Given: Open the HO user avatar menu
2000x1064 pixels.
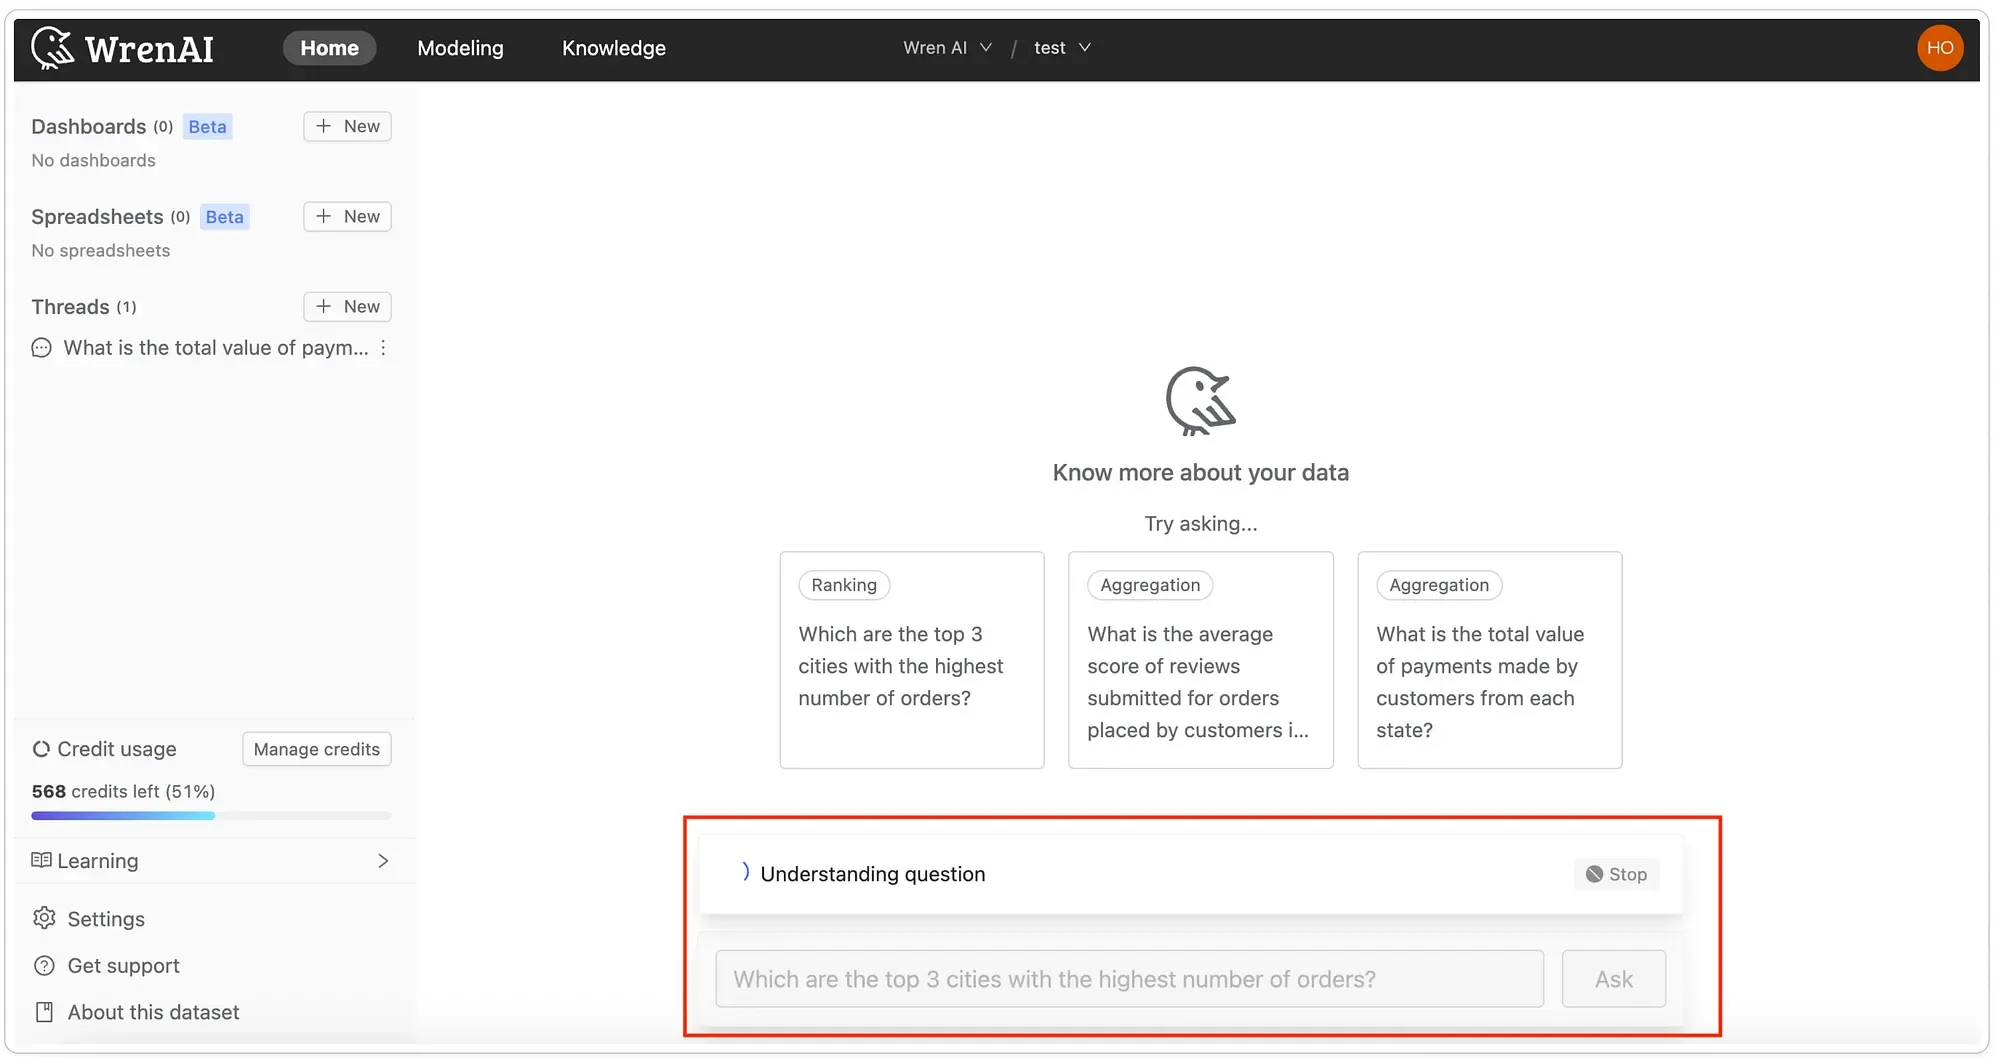Looking at the screenshot, I should point(1939,48).
